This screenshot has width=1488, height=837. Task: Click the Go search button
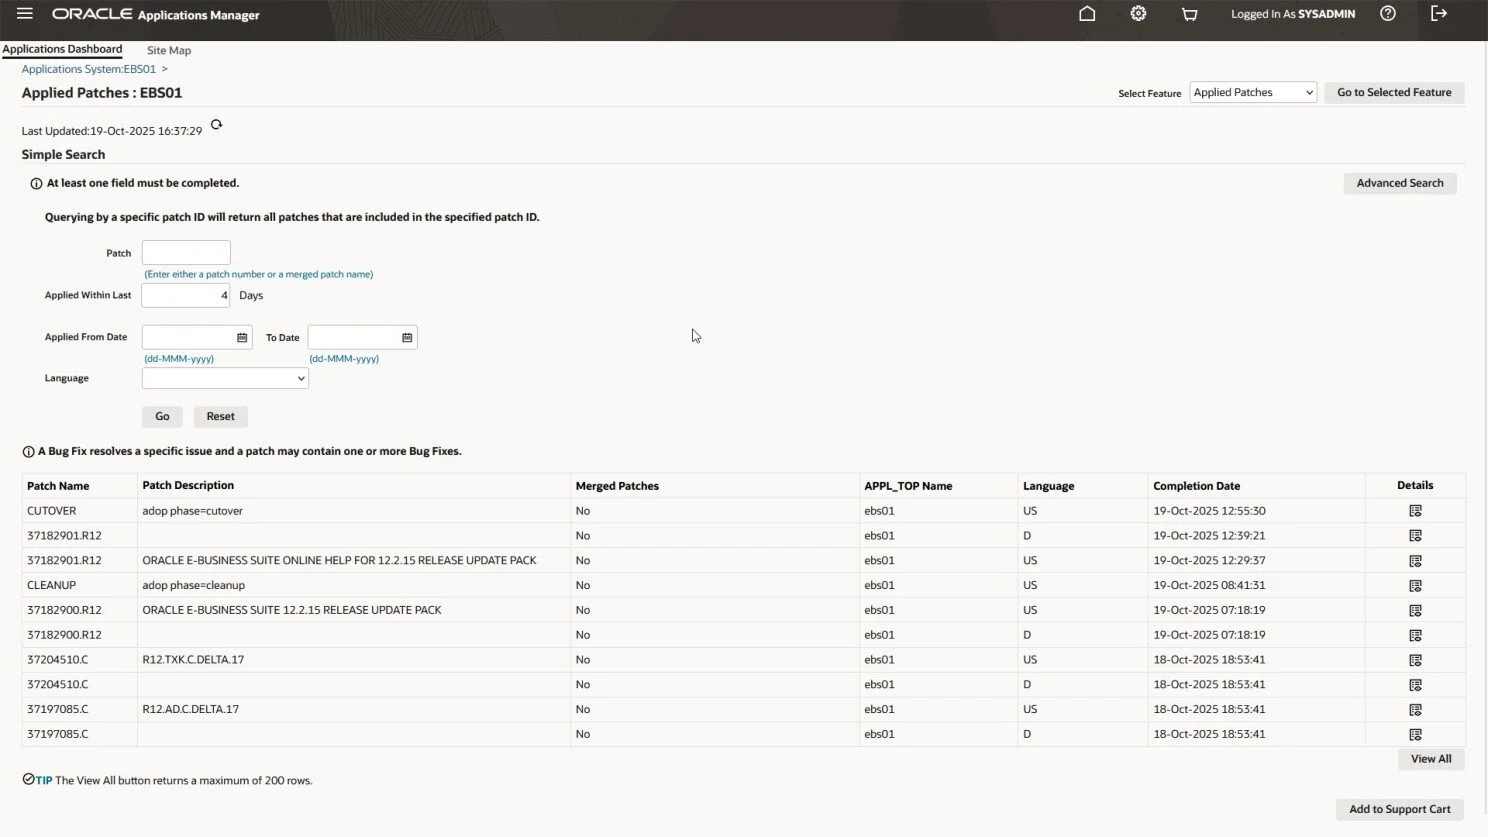point(162,417)
